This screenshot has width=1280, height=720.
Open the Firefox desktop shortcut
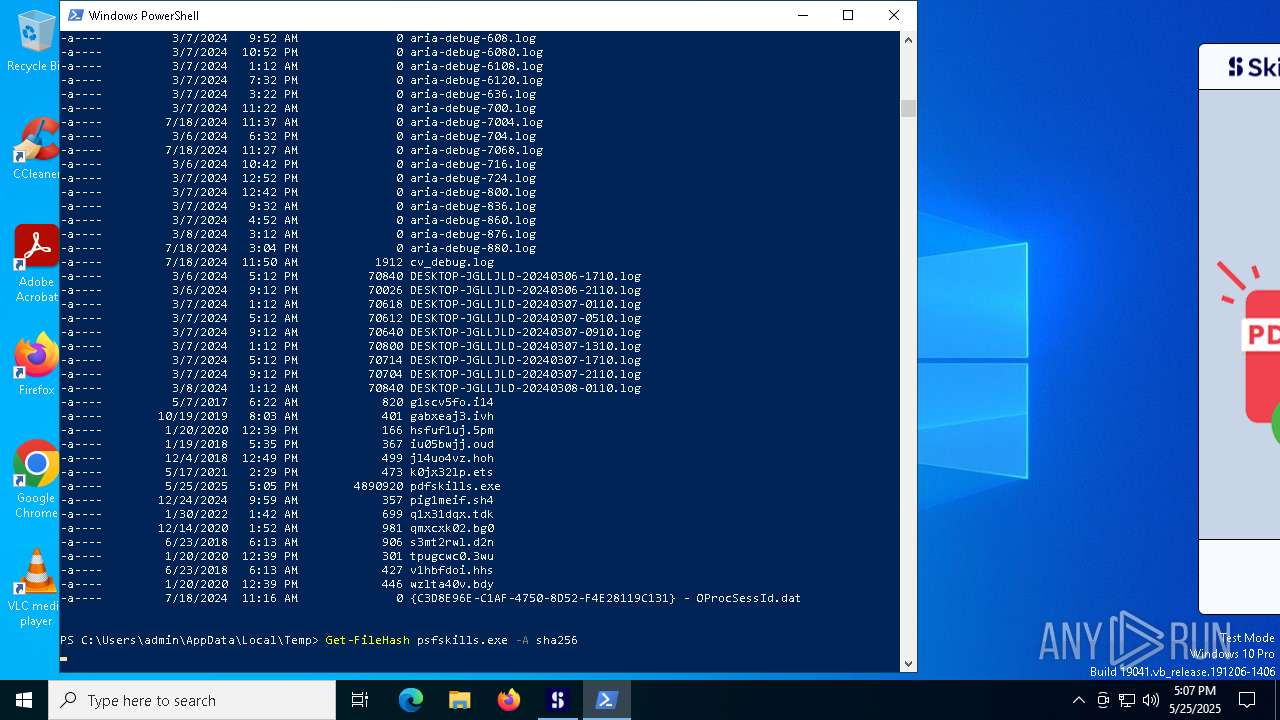(36, 365)
